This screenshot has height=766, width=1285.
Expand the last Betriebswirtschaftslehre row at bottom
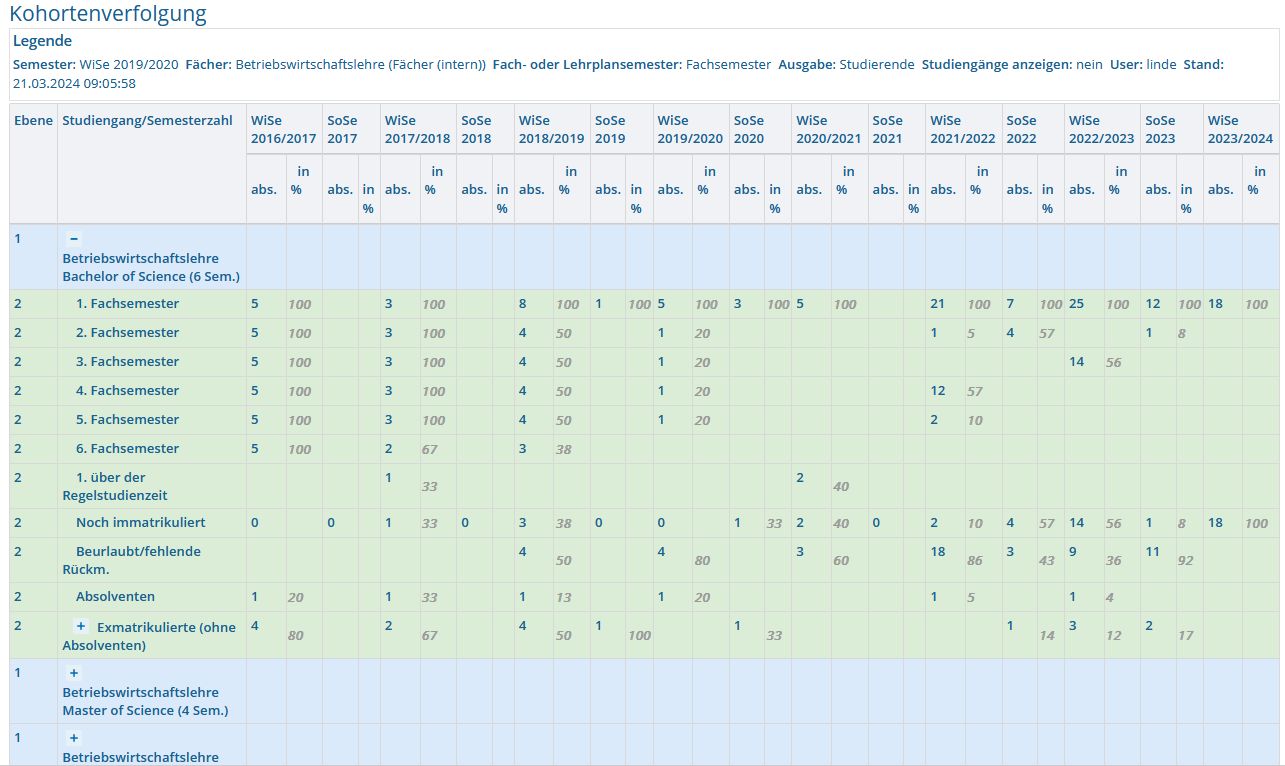tap(74, 738)
